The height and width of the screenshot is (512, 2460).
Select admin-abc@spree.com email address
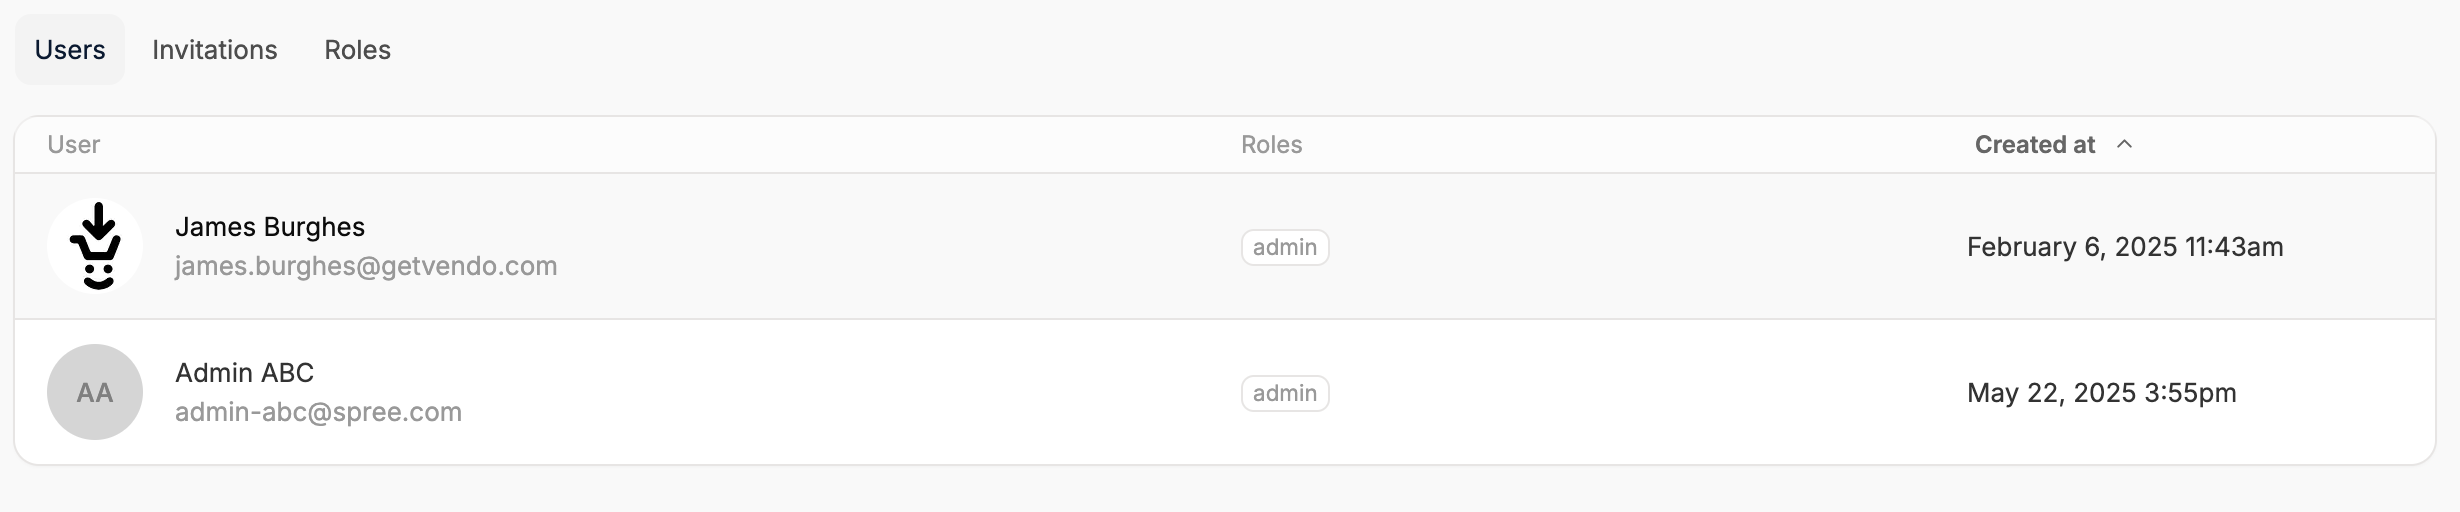pyautogui.click(x=318, y=412)
